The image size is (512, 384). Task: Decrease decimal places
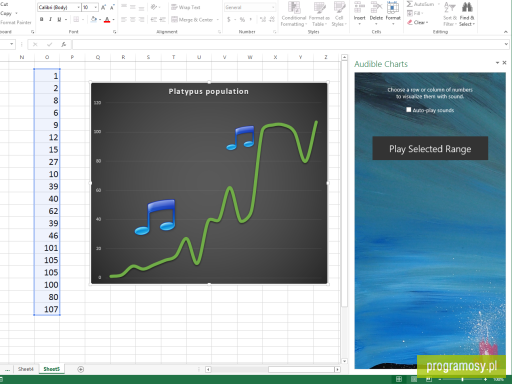272,20
